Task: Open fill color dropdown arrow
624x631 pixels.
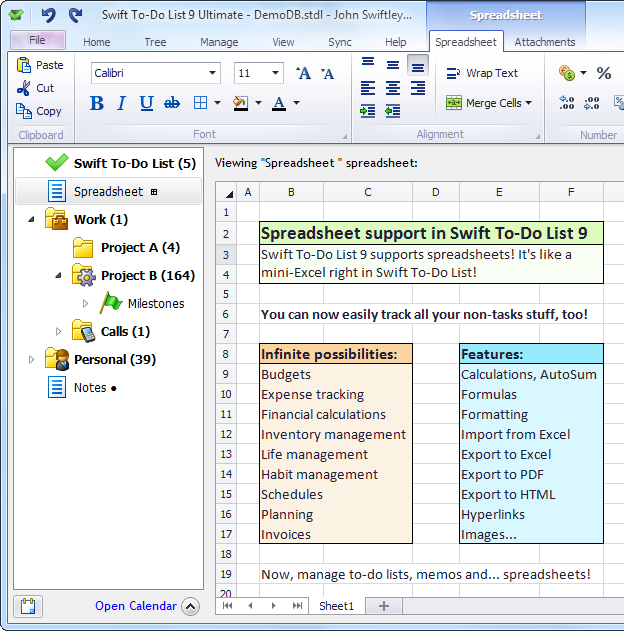Action: 258,103
